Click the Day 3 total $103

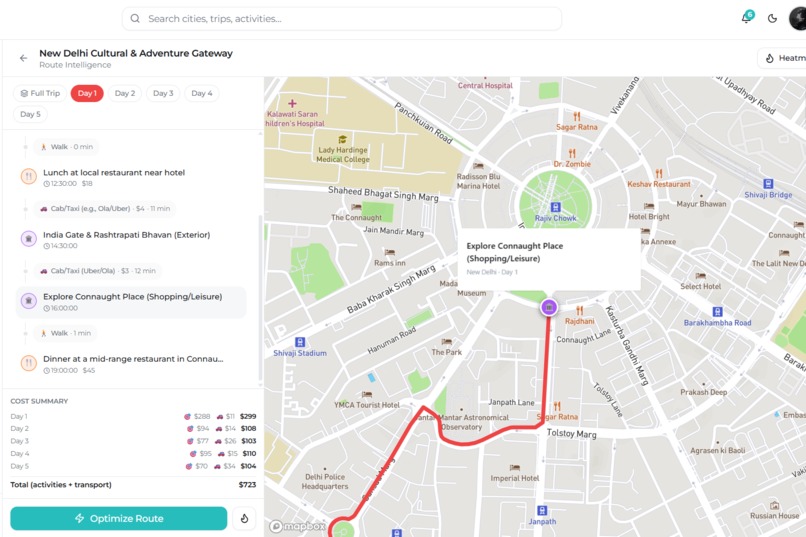point(249,441)
